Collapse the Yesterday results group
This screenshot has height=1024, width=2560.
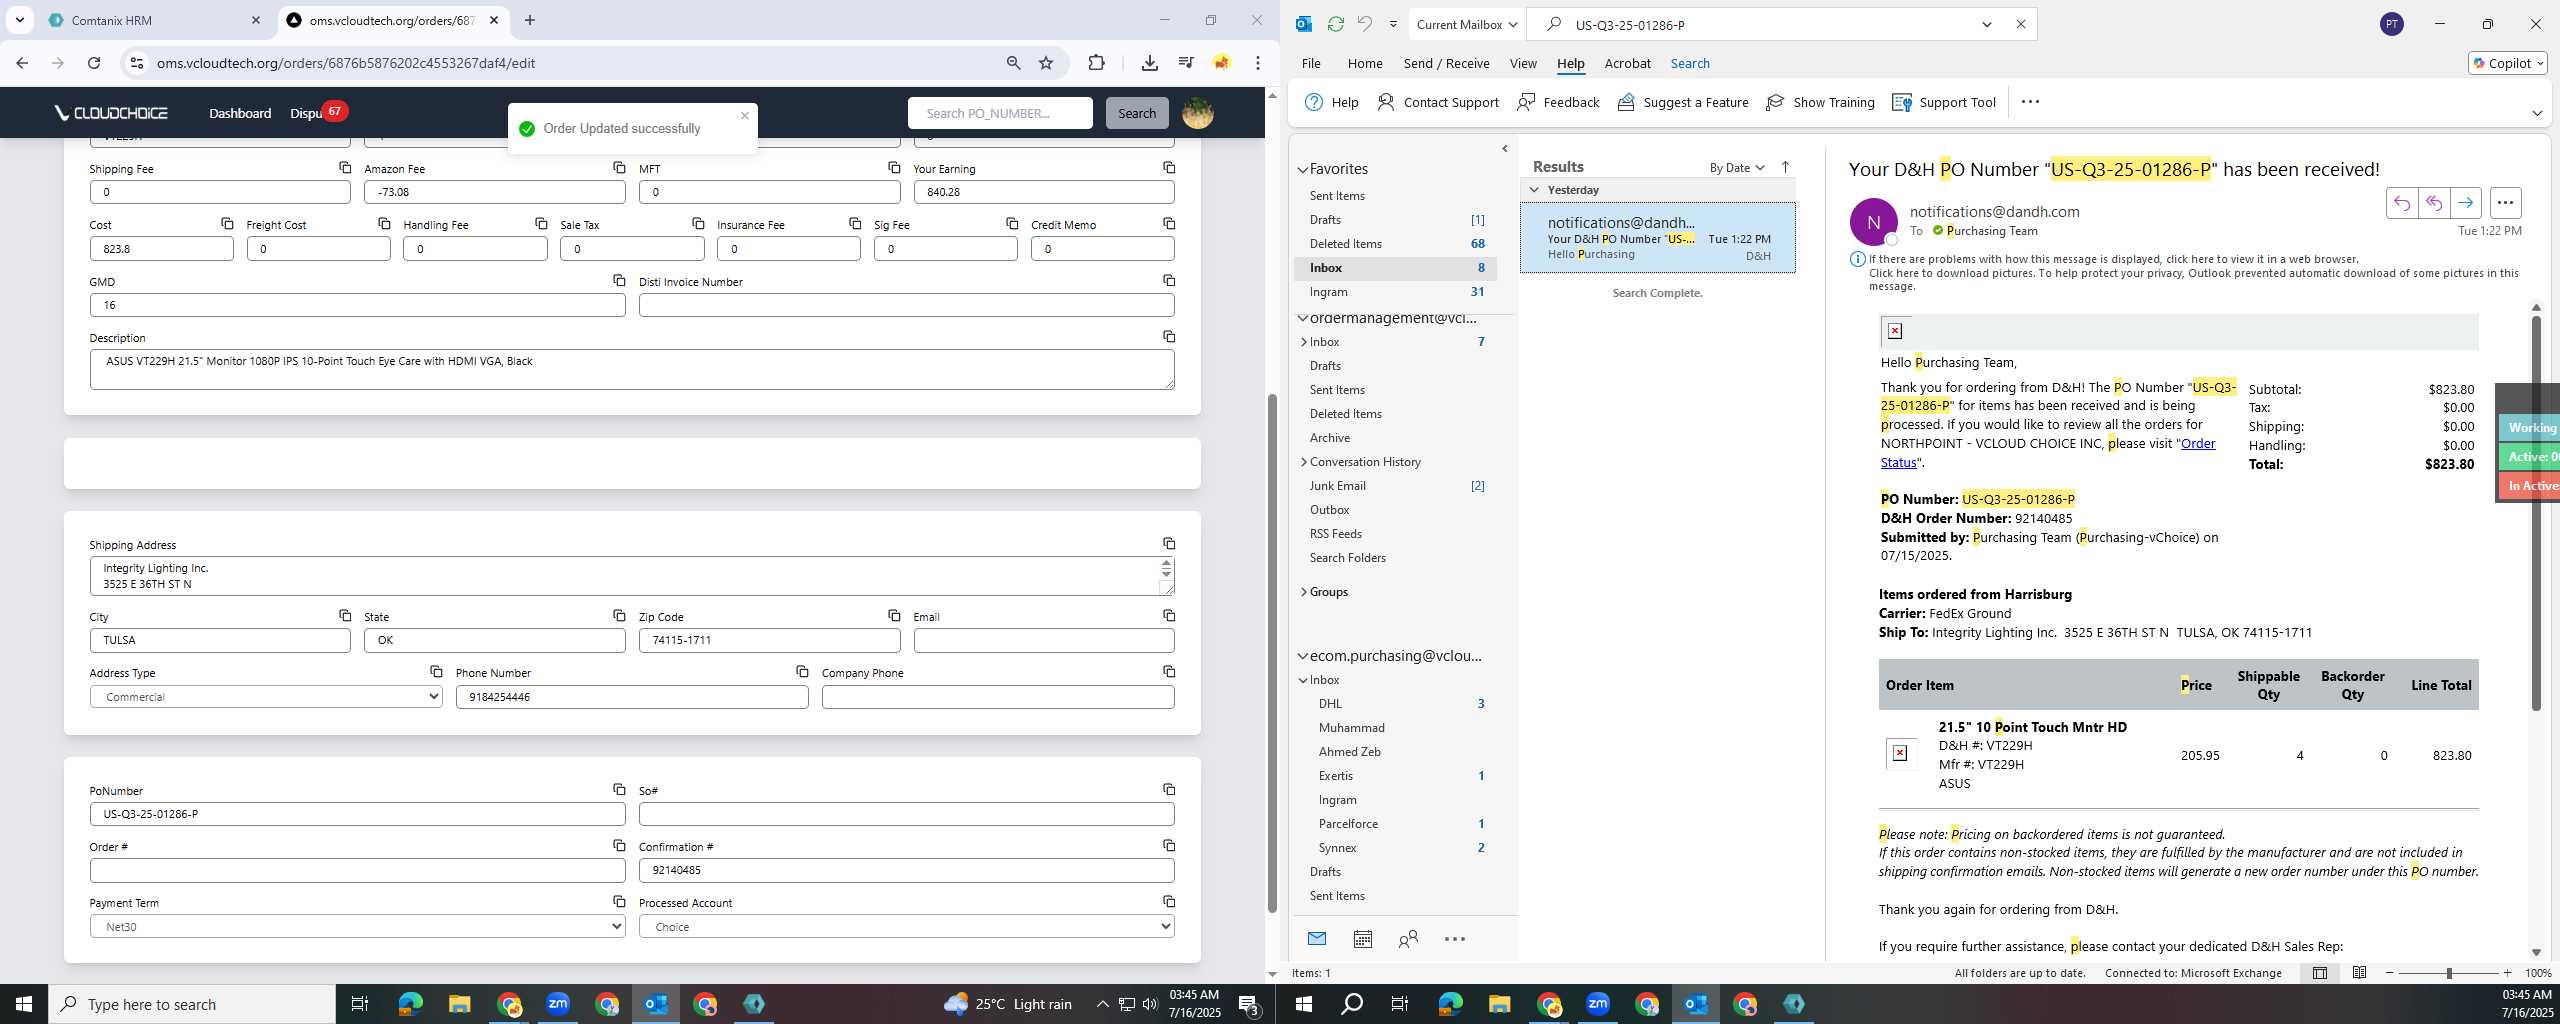tap(1533, 190)
